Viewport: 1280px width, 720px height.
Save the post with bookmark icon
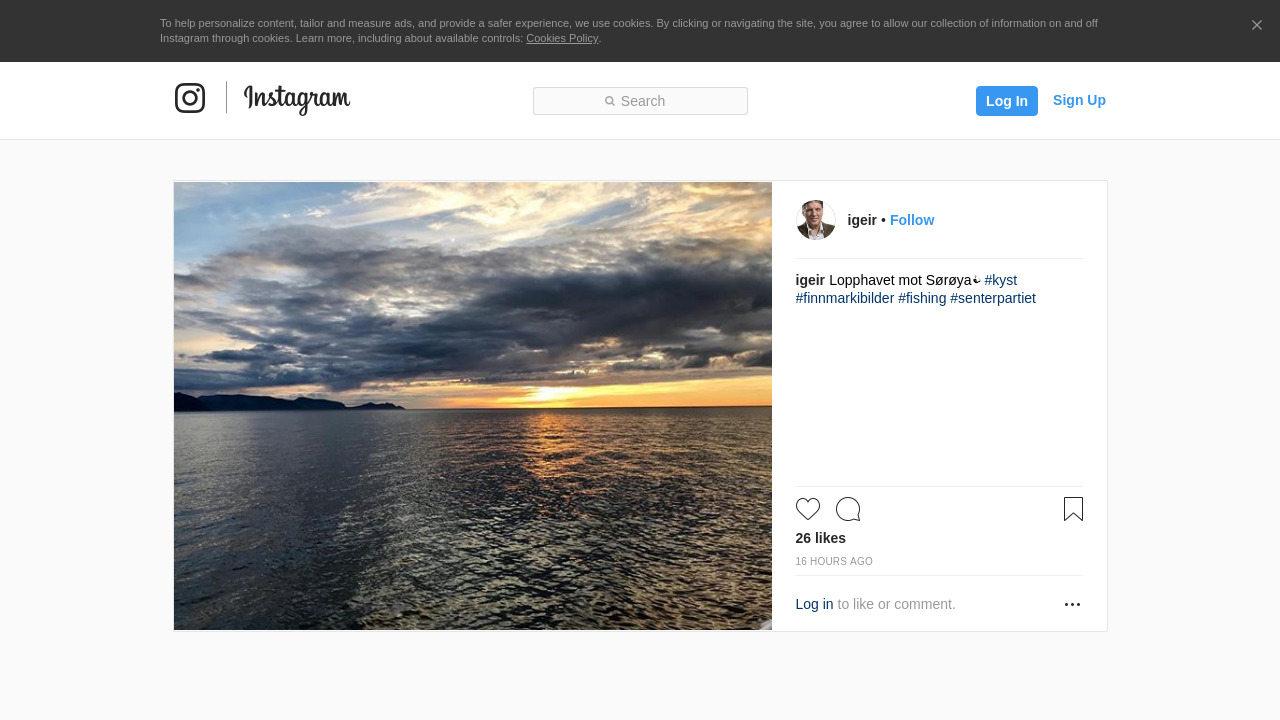(1073, 509)
